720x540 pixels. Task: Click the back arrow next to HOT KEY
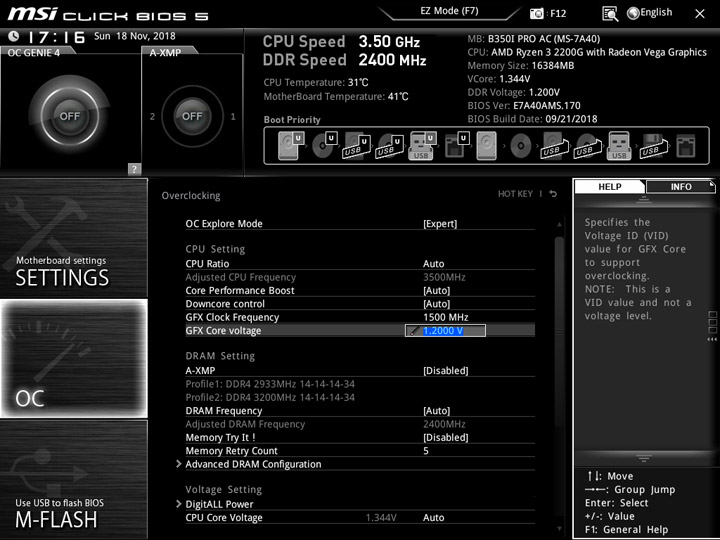click(x=553, y=194)
